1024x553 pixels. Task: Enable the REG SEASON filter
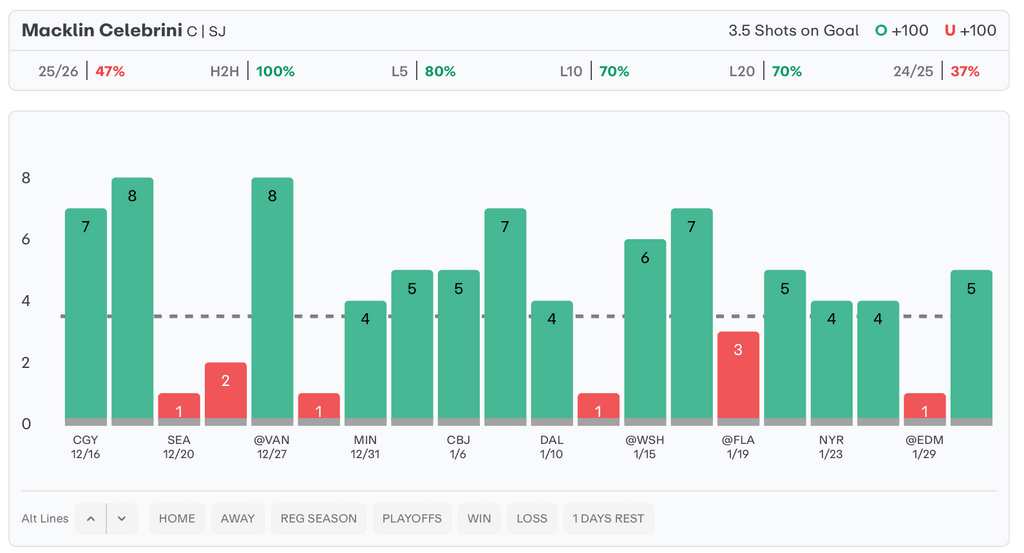coord(318,519)
